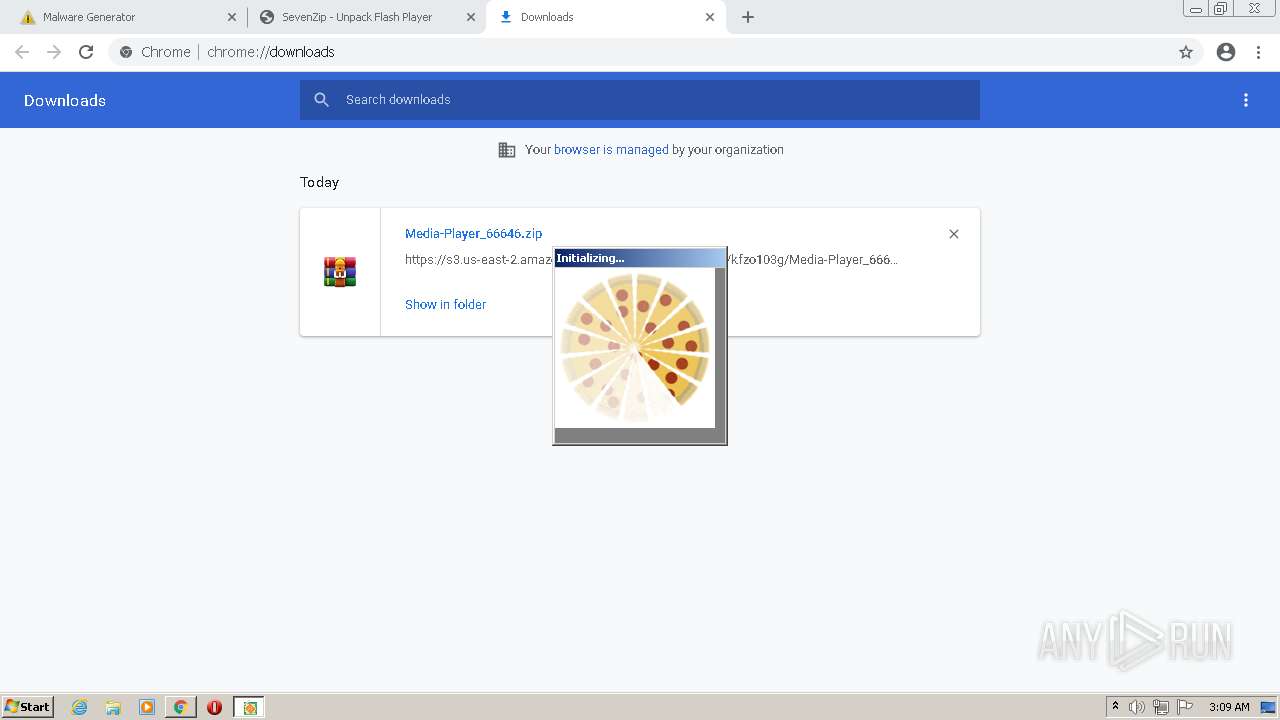Open Downloads page more actions menu
Screen dimensions: 1280x720
(x=1246, y=100)
